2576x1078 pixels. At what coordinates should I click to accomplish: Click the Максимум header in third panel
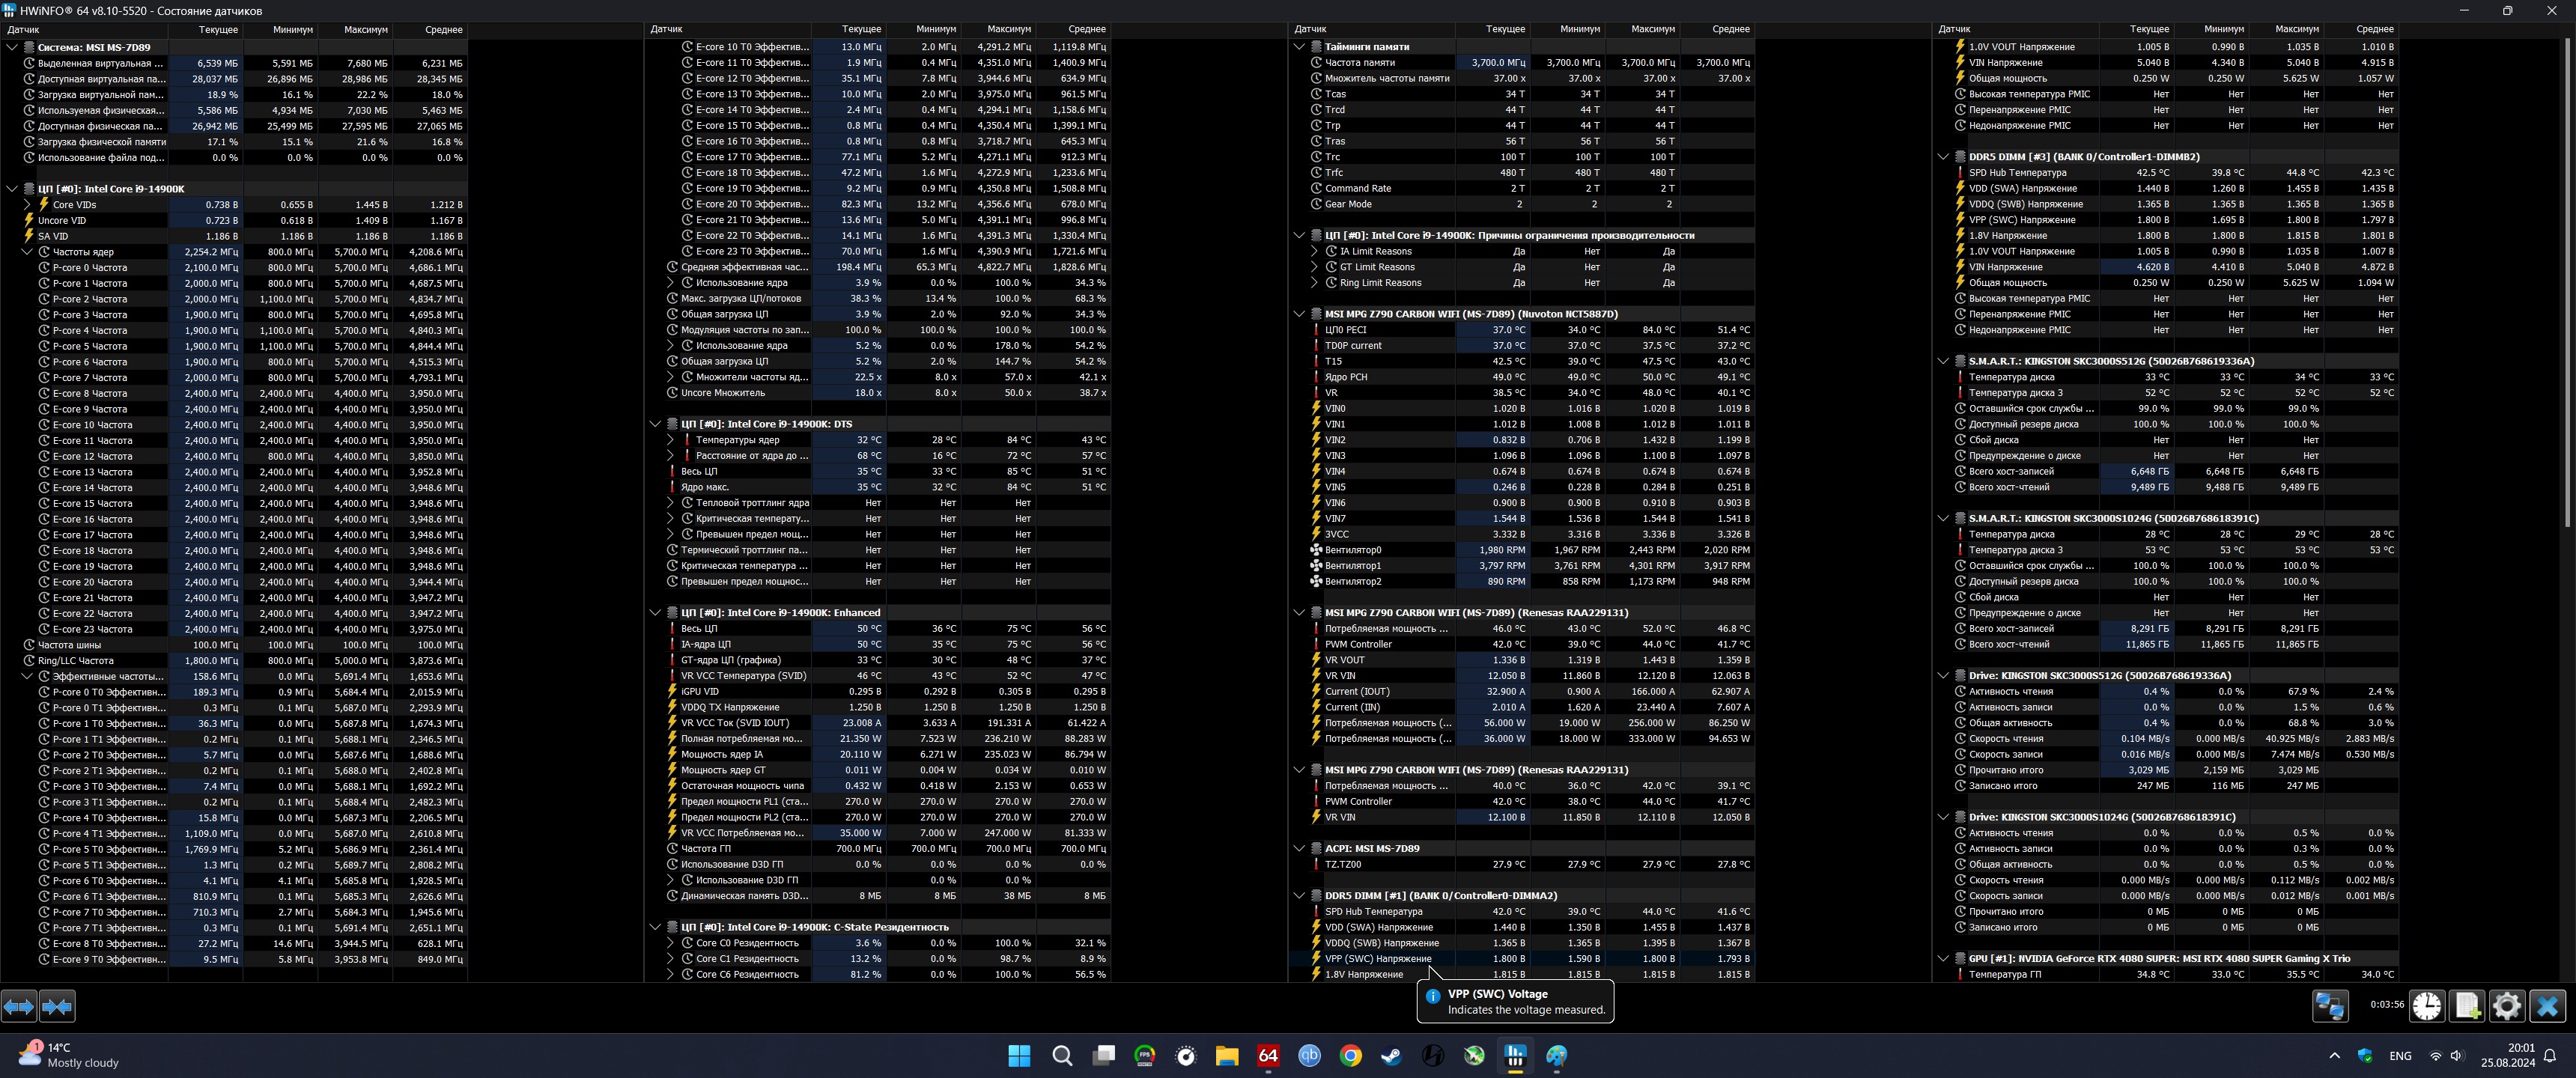[x=1652, y=30]
